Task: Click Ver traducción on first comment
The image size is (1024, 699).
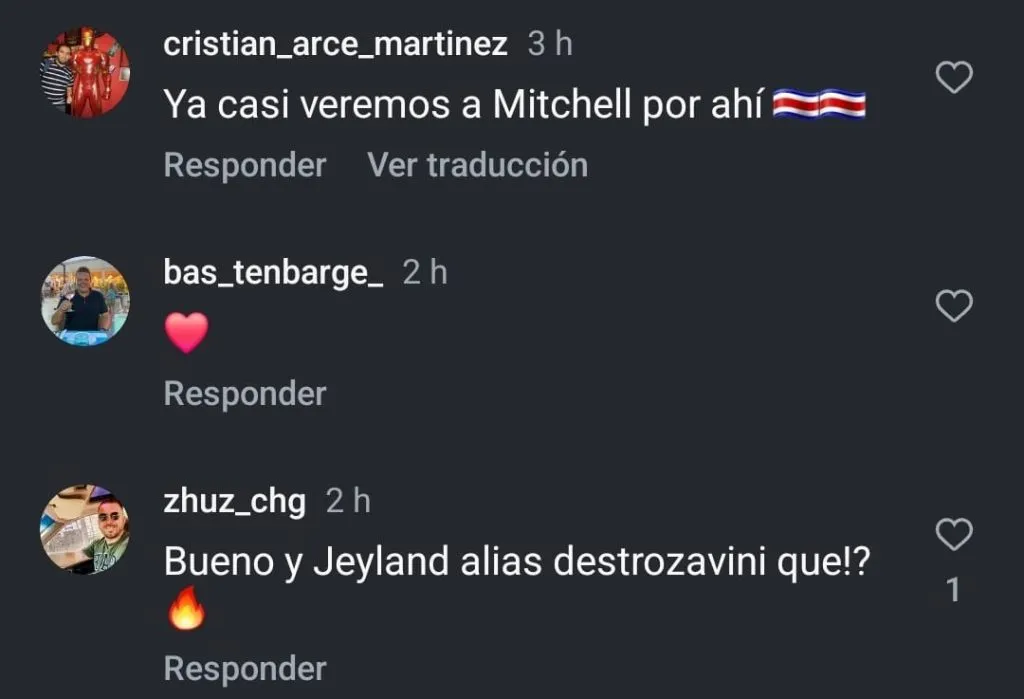Action: click(x=477, y=165)
